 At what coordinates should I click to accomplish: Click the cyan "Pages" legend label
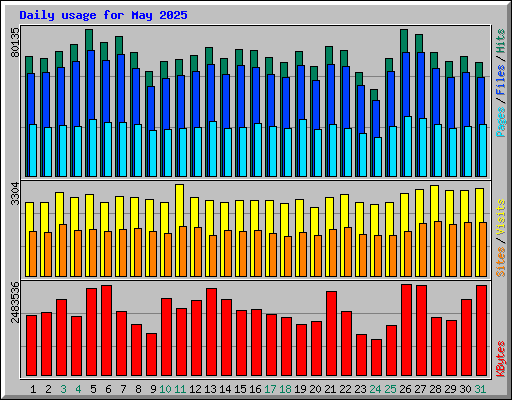pos(501,122)
